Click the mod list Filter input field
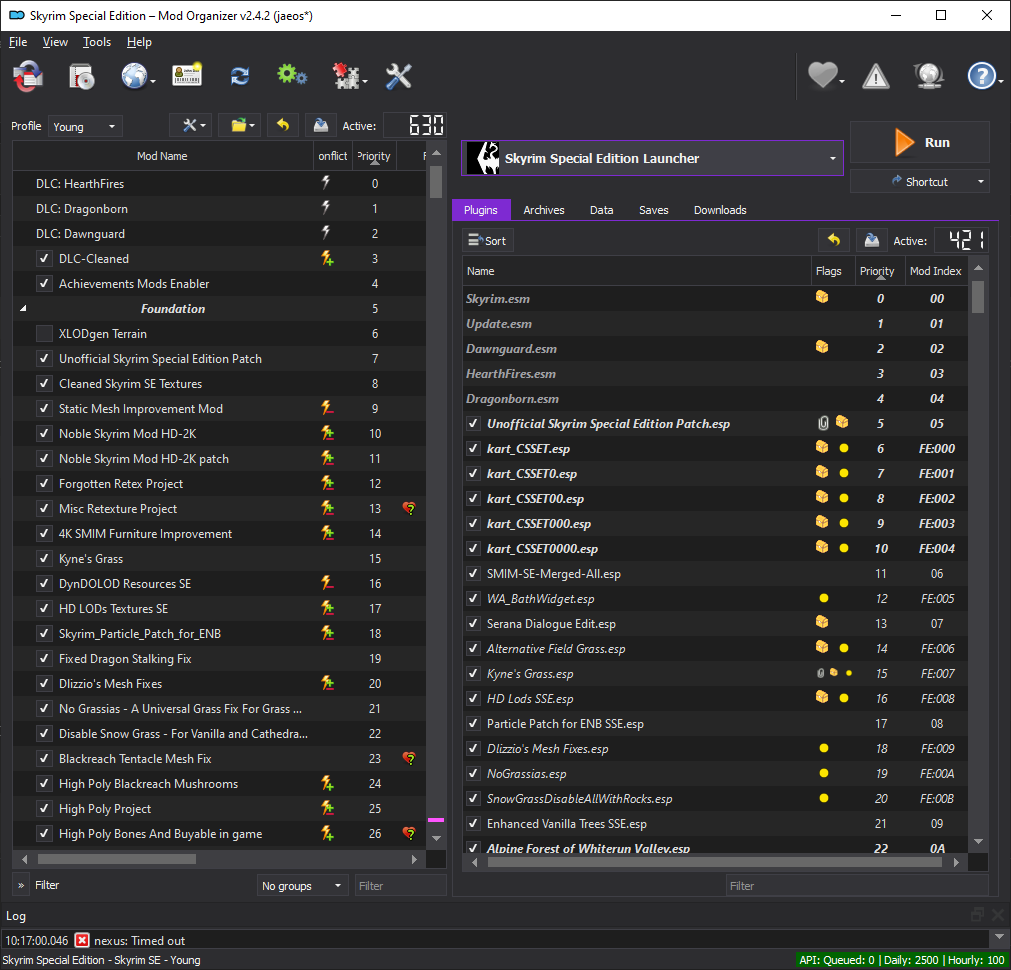1011x970 pixels. click(400, 886)
